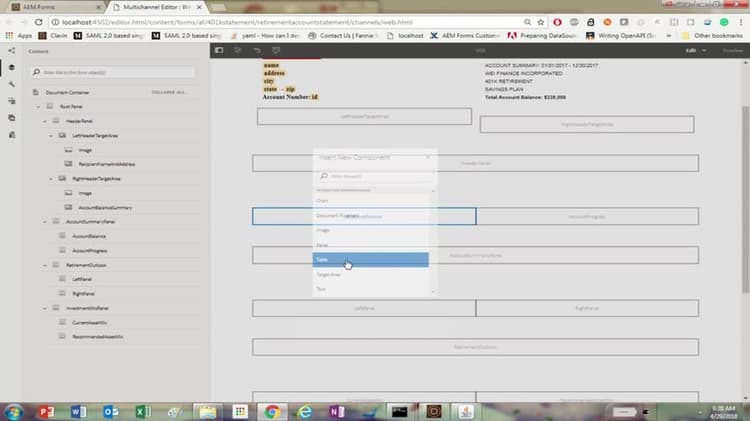Select RecipientNameAndAddress in the tree

click(x=107, y=164)
